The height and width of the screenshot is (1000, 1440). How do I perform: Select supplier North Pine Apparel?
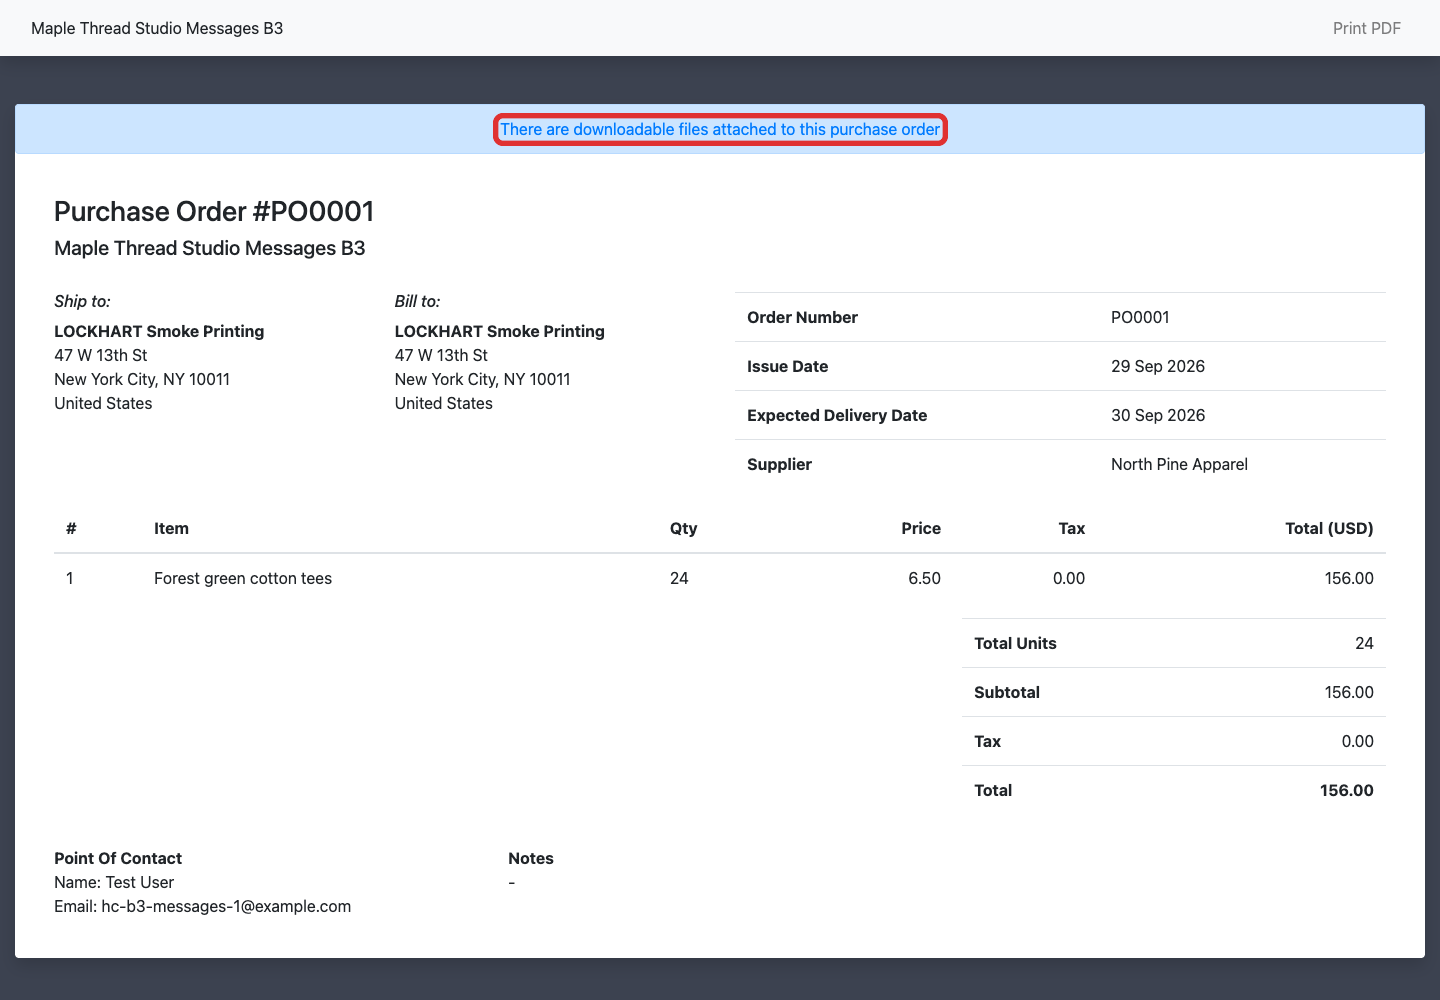point(1179,464)
